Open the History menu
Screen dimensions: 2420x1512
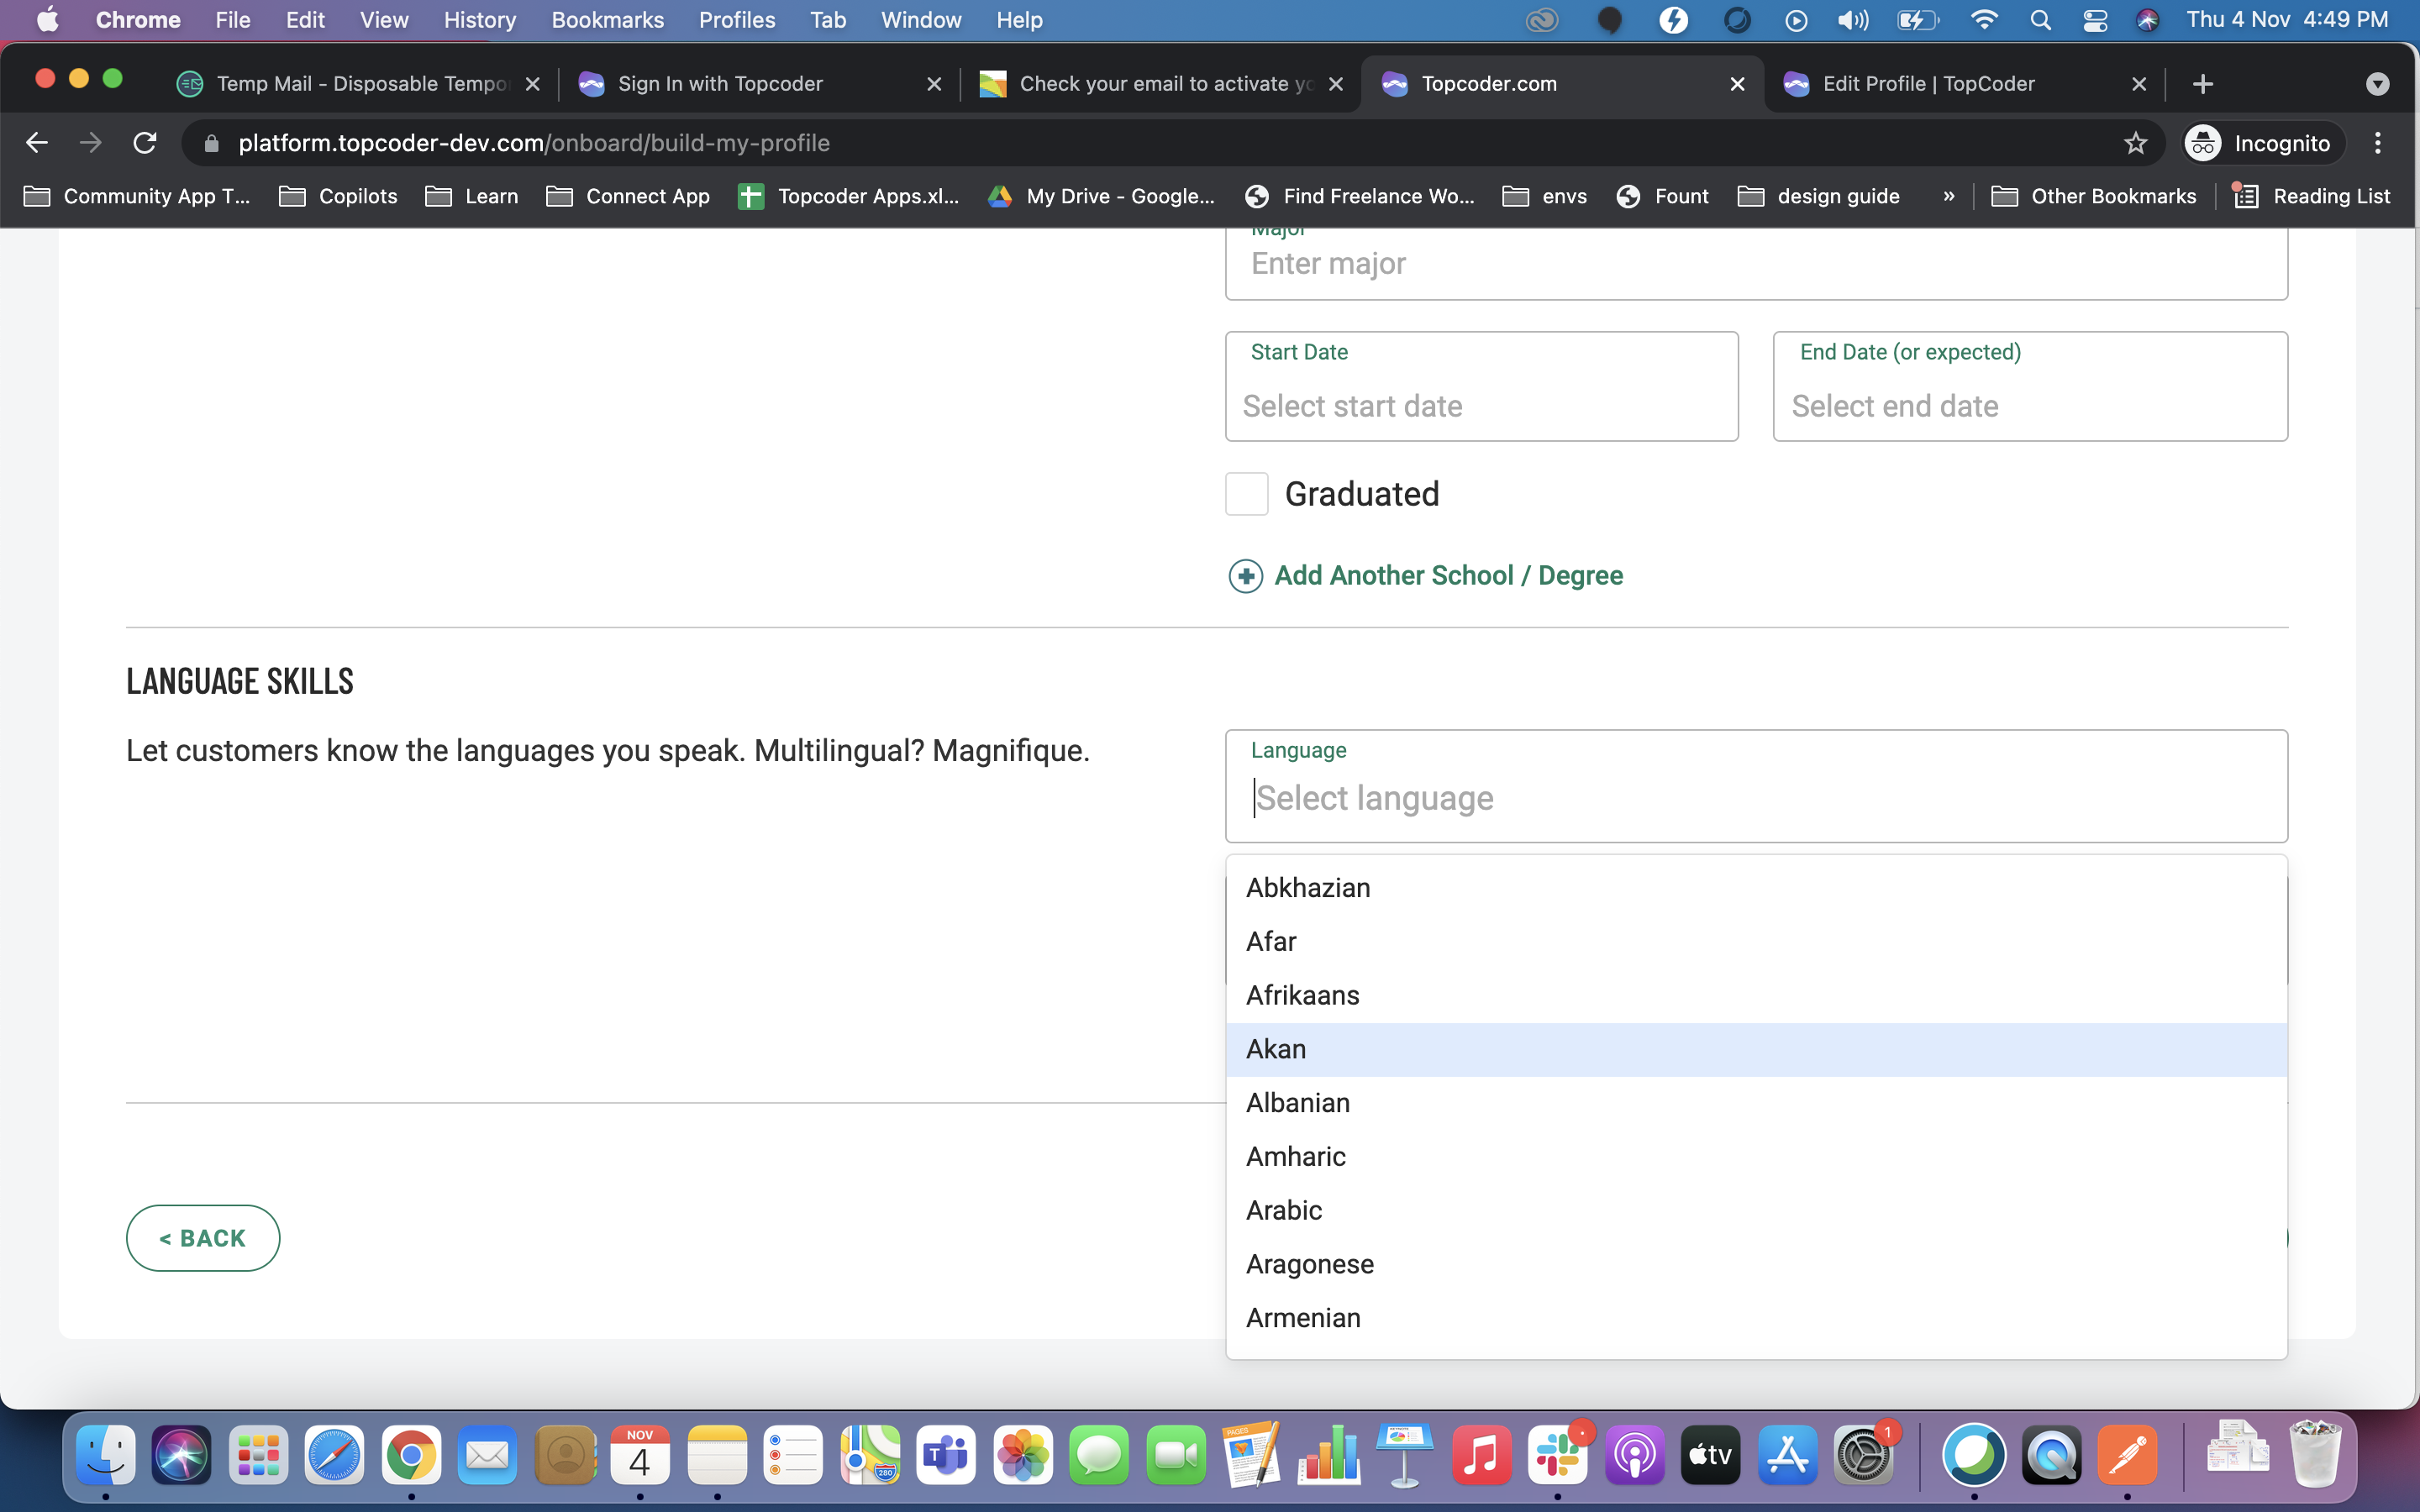tap(479, 19)
